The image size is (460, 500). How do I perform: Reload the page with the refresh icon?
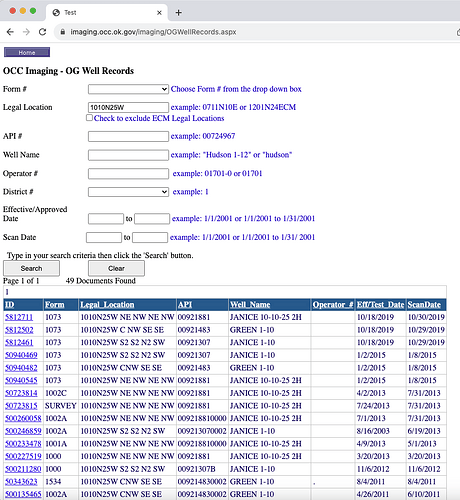[42, 32]
